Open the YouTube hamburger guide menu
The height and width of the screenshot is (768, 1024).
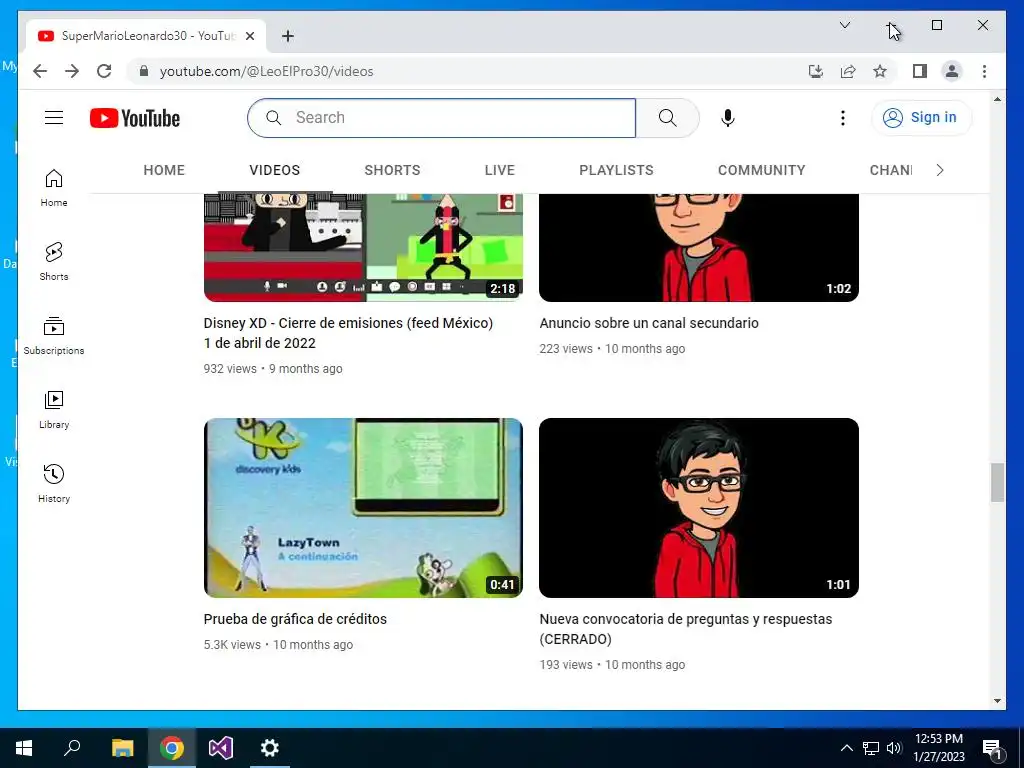pyautogui.click(x=54, y=118)
